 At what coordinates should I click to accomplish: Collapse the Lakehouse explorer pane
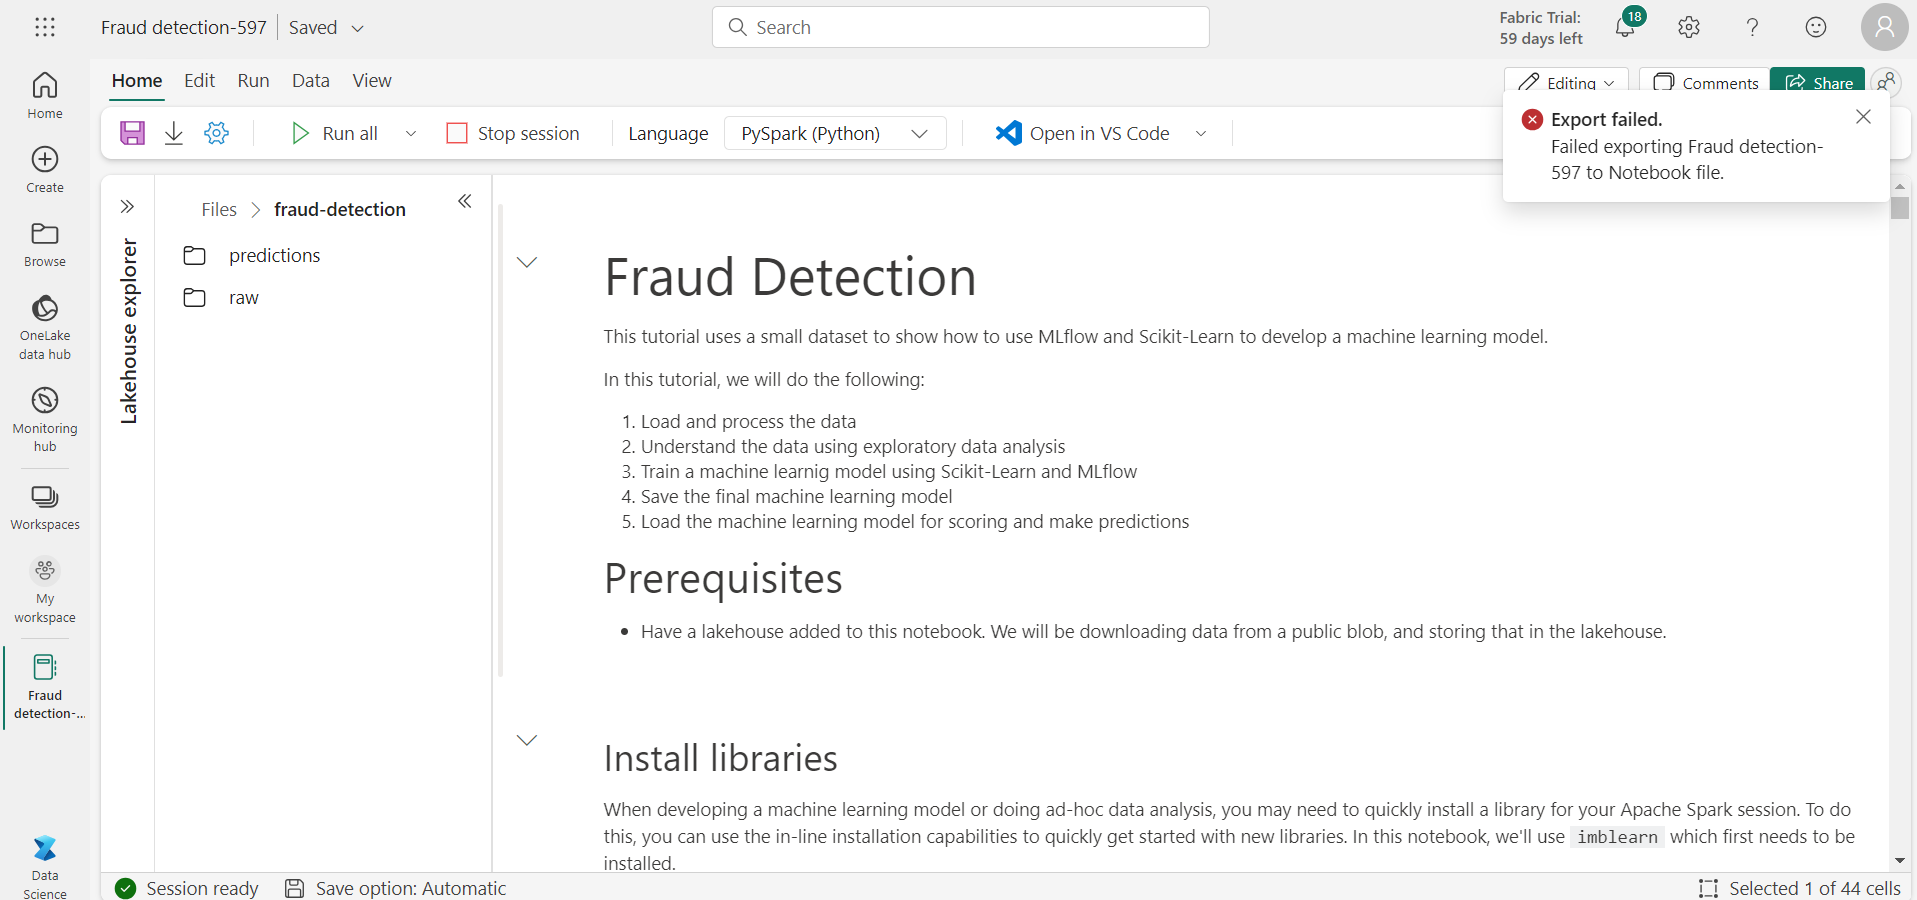pyautogui.click(x=464, y=200)
